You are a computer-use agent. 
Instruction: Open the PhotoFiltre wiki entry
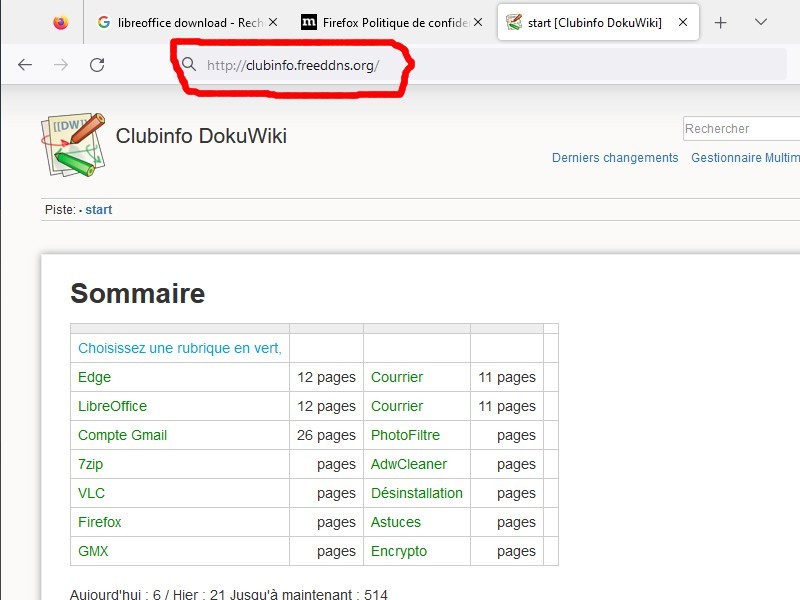coord(405,435)
